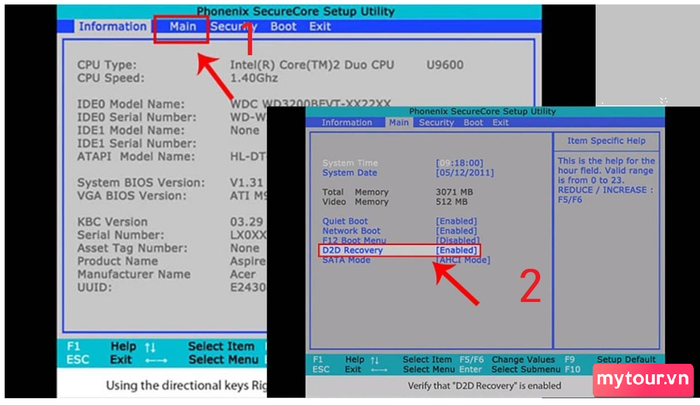Click the "KBC Version" label
This screenshot has height=405, width=700.
point(112,222)
